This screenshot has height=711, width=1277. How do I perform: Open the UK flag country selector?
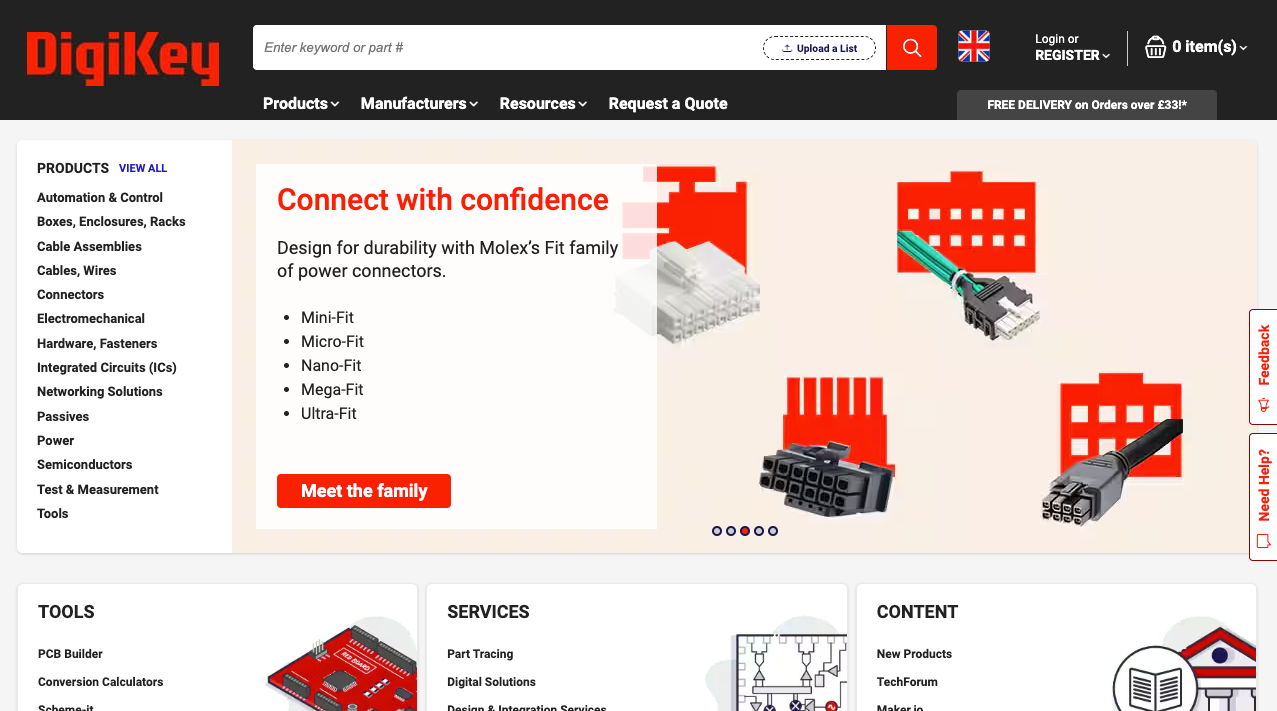[x=973, y=46]
